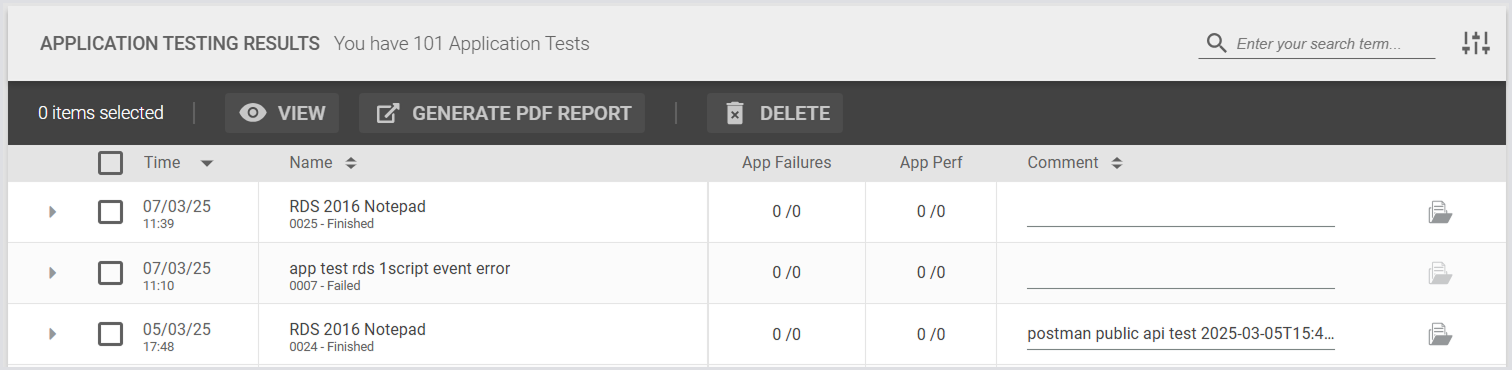Open folder icon for failed 0007 test row

[1440, 272]
